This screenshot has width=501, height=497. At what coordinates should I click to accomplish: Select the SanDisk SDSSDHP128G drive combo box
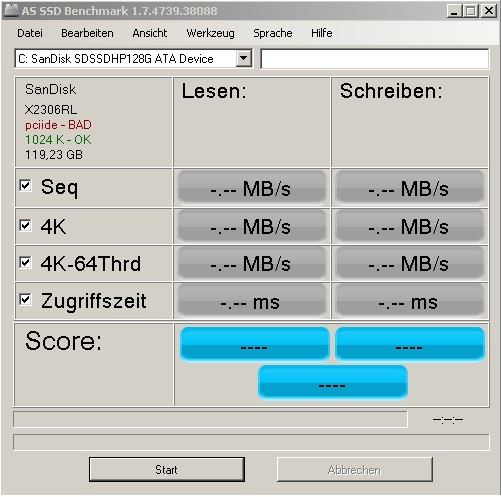click(x=133, y=59)
